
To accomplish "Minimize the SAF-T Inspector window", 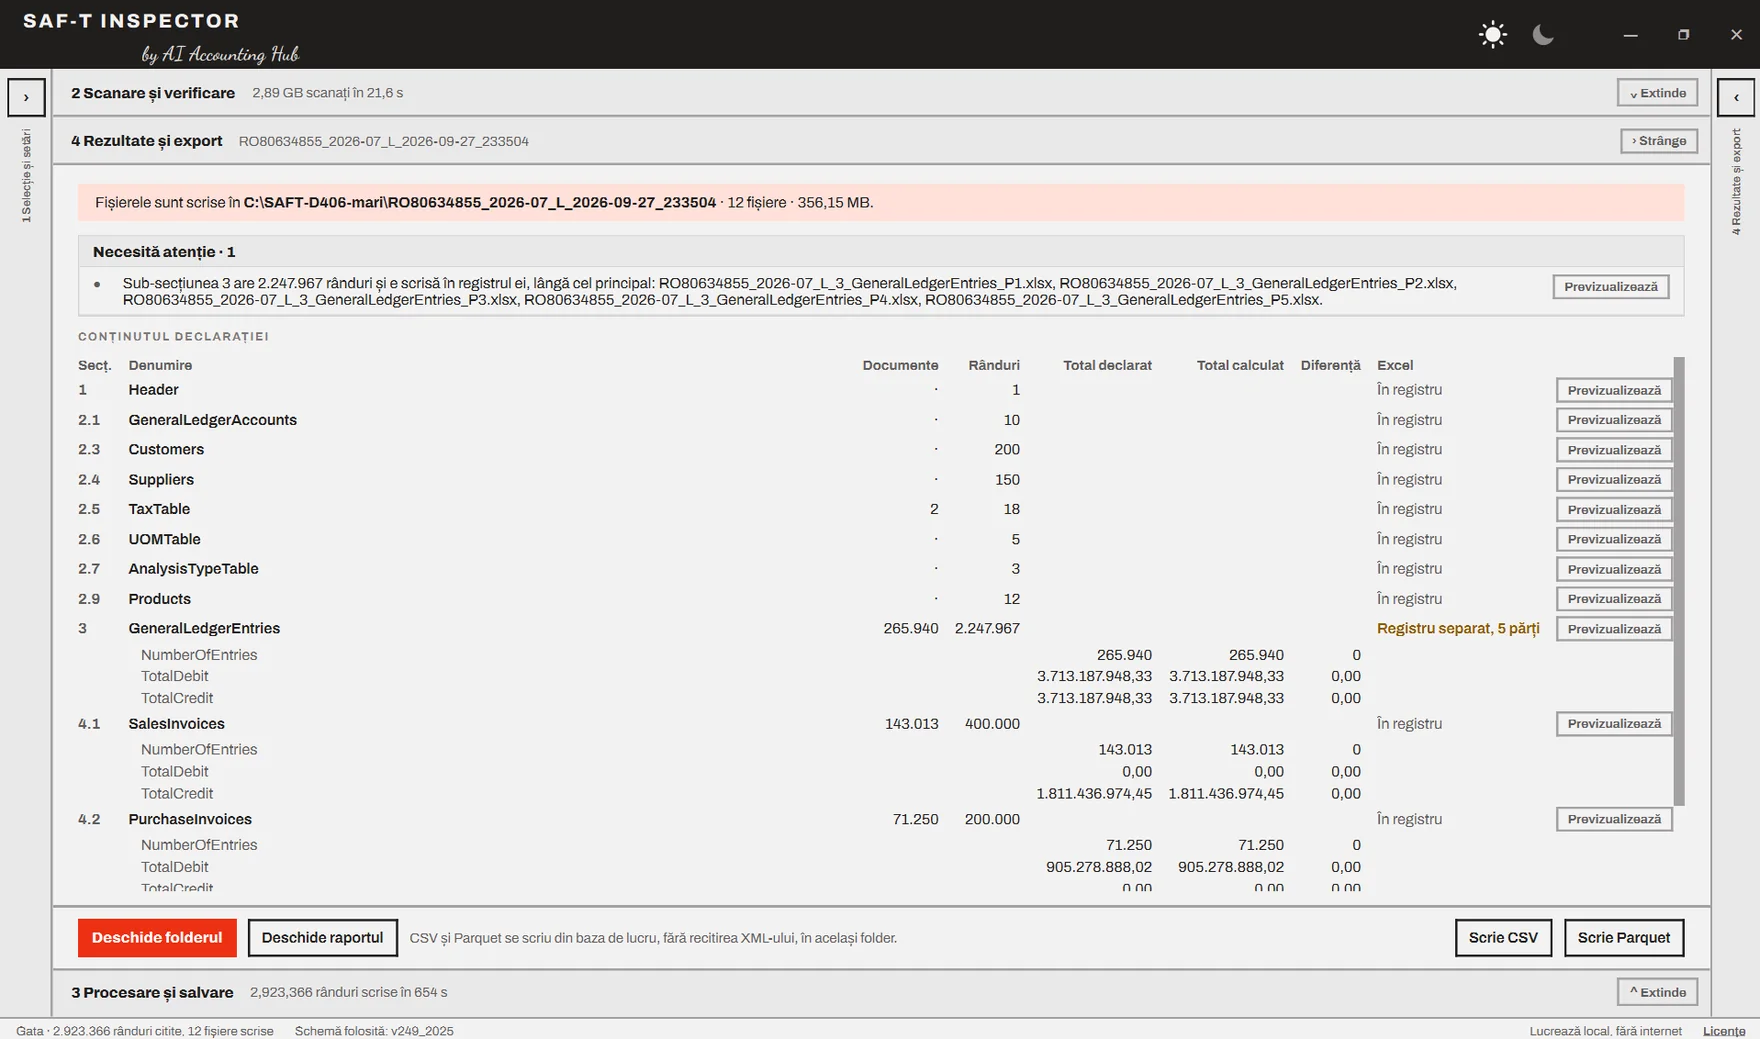I will [x=1631, y=35].
